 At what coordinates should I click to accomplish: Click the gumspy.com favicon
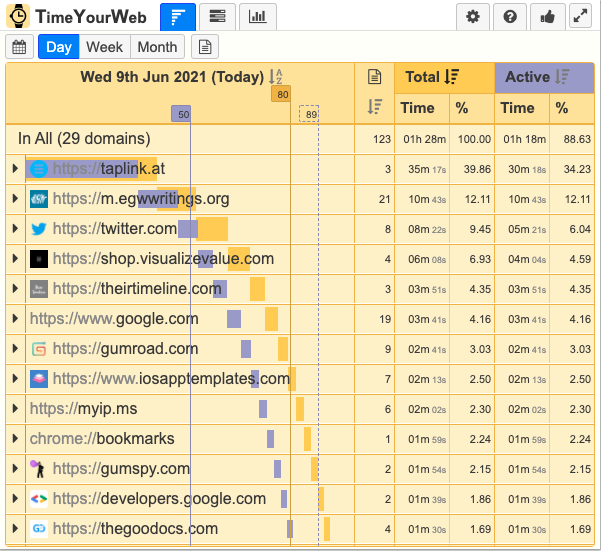click(38, 469)
